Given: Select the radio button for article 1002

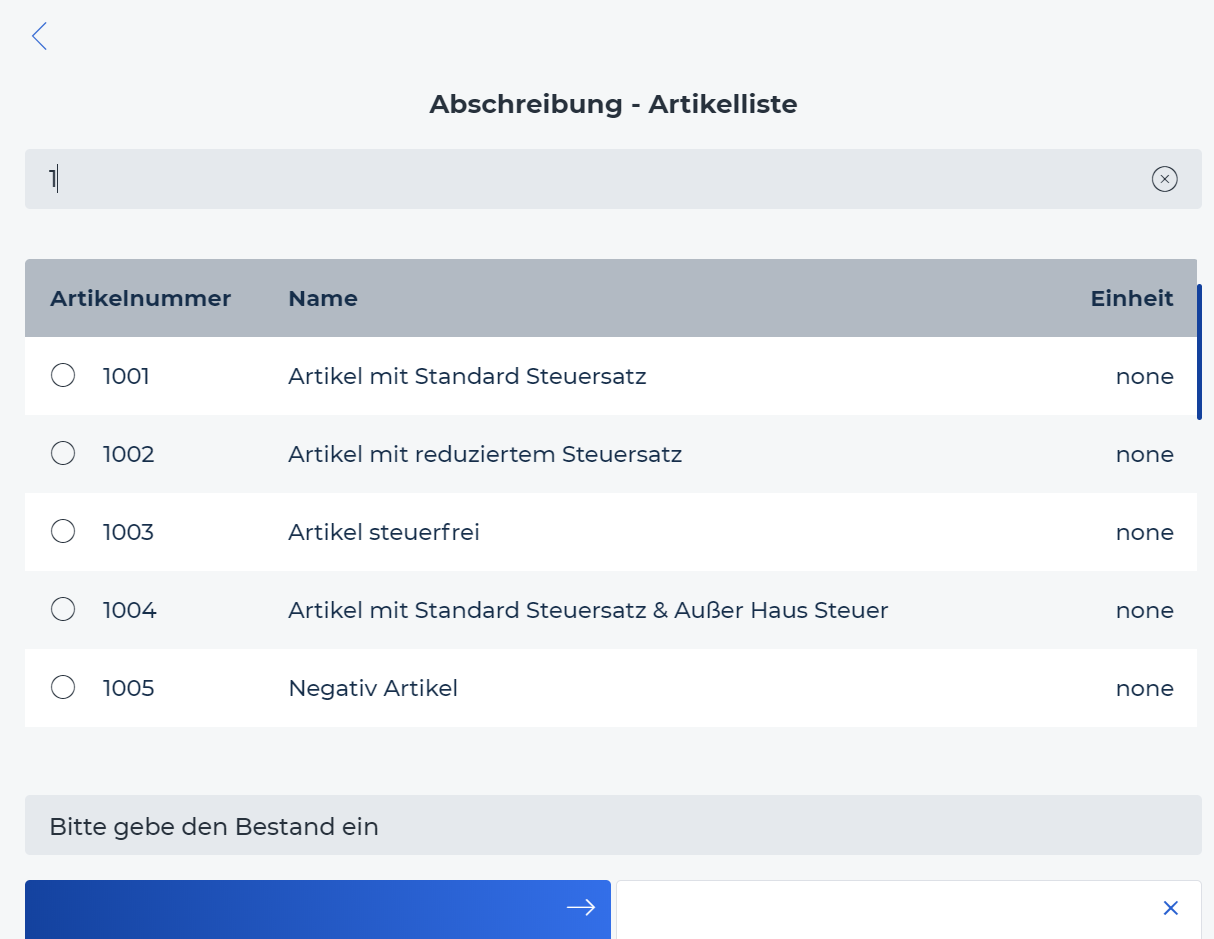Looking at the screenshot, I should (x=63, y=454).
